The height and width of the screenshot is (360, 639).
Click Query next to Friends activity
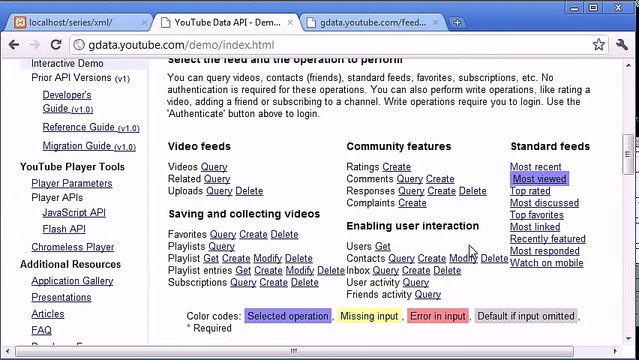(x=427, y=294)
